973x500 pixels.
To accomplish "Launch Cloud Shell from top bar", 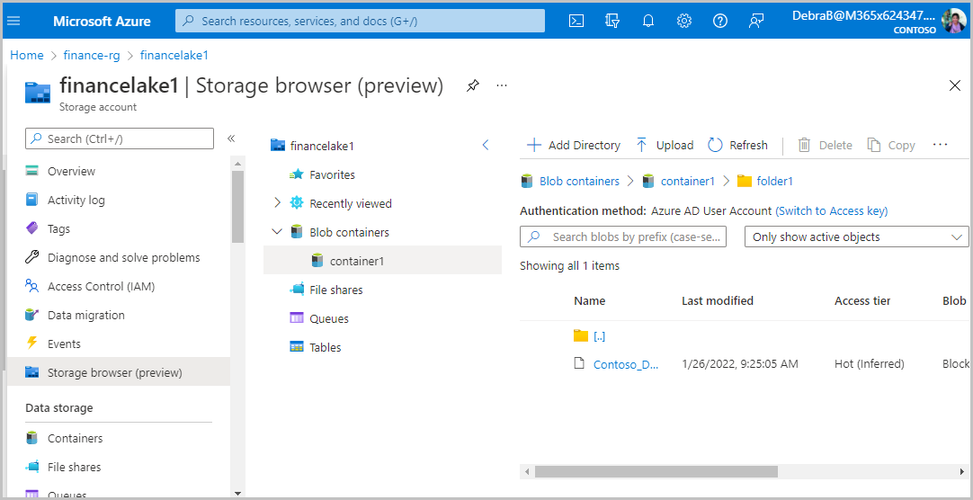I will (x=576, y=20).
